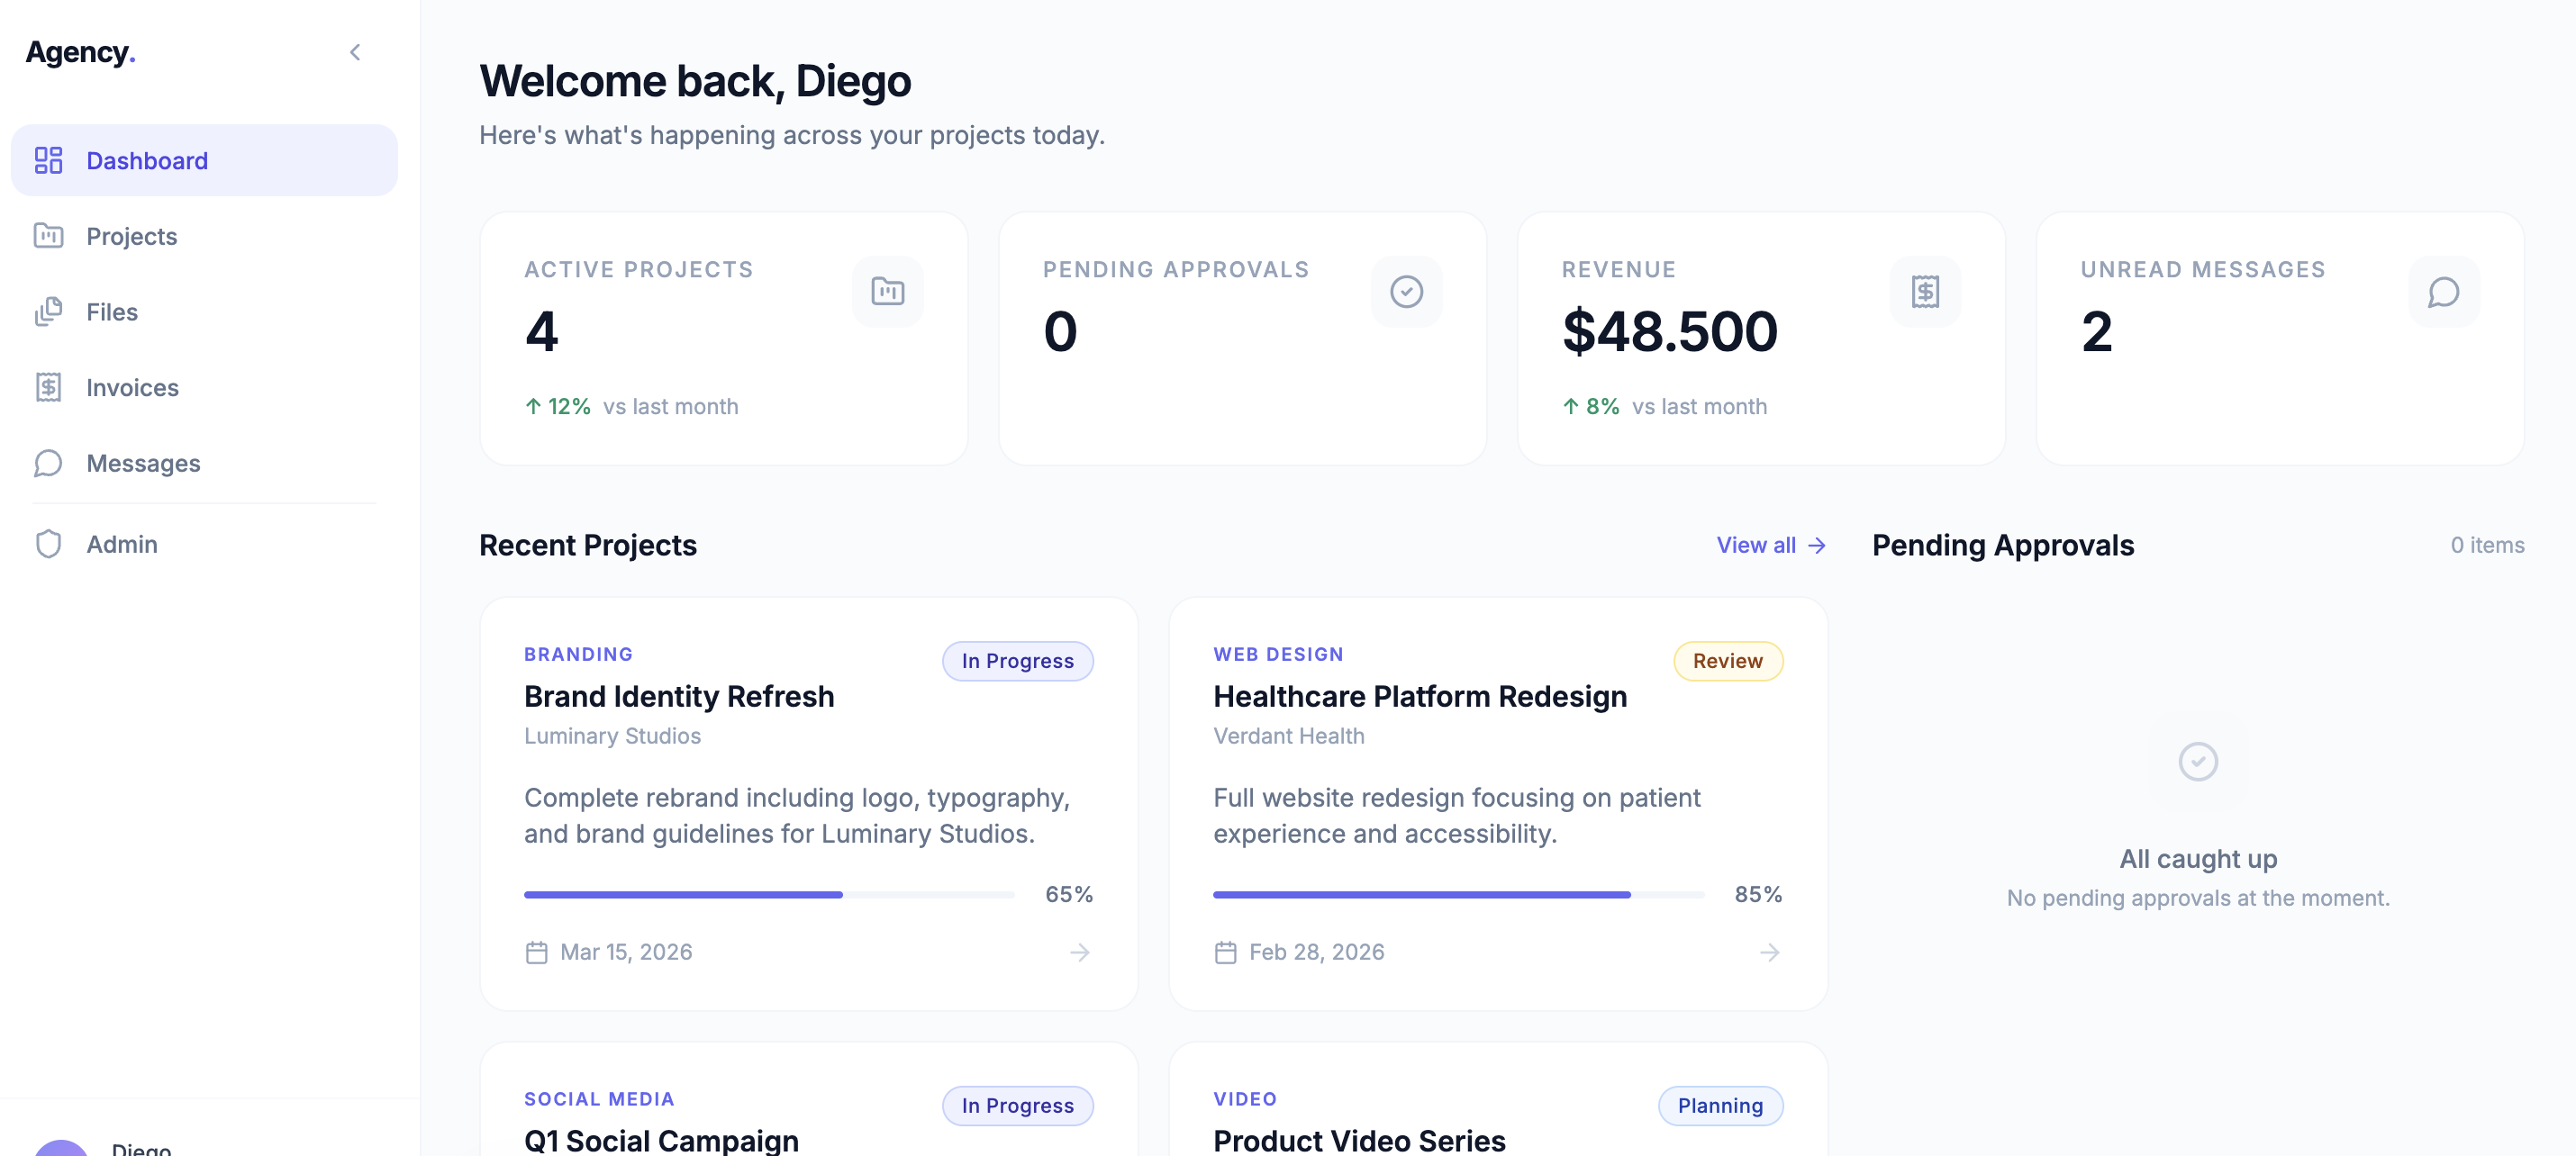The width and height of the screenshot is (2576, 1156).
Task: Click the Dashboard grid icon
Action: coord(48,160)
